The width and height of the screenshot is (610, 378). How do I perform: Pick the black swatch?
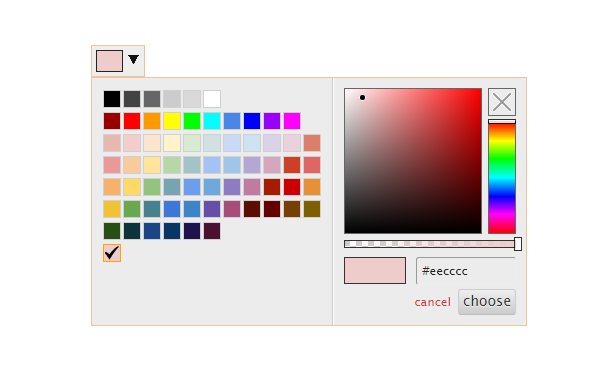[112, 99]
